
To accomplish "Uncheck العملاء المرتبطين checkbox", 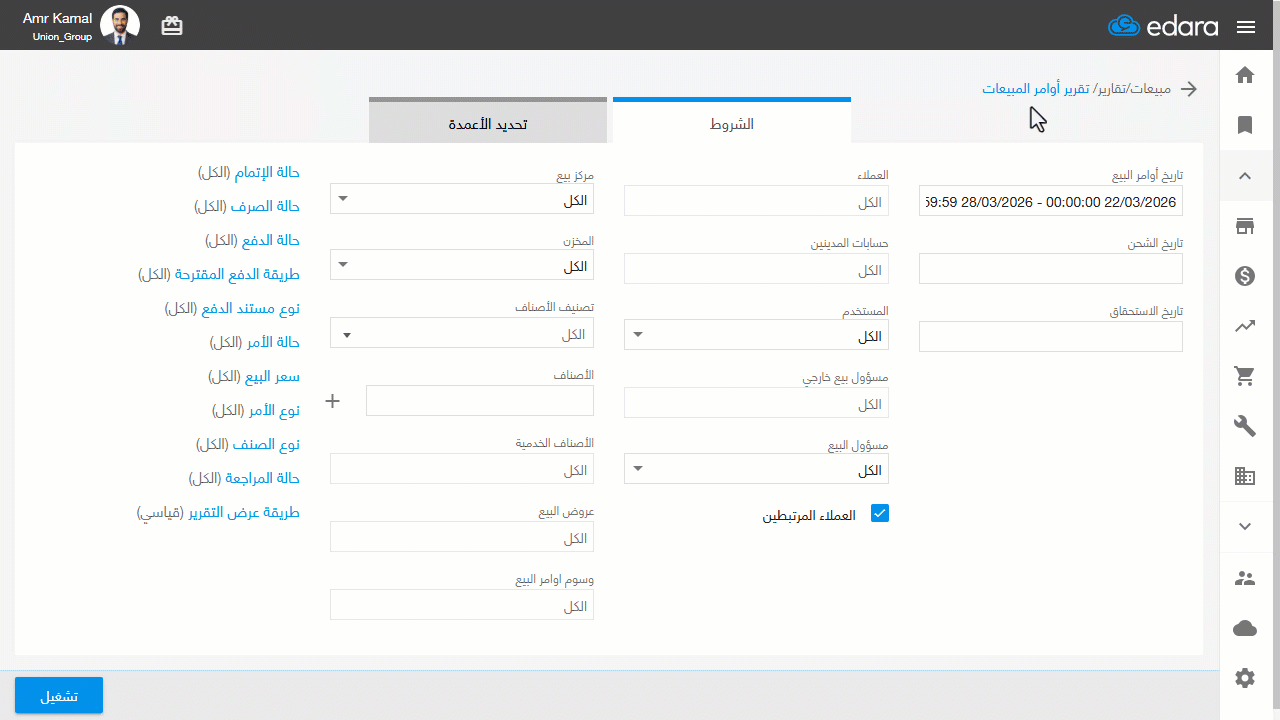I will 880,513.
